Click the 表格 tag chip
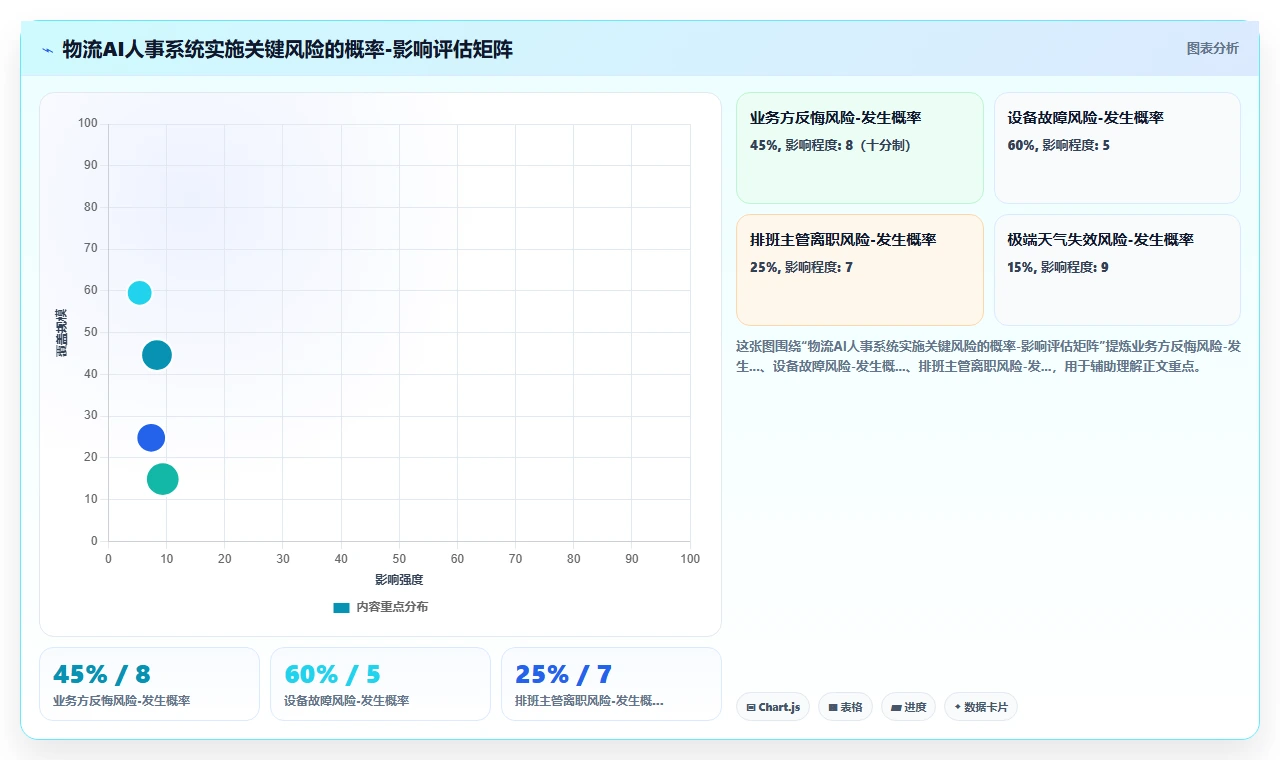This screenshot has width=1280, height=760. tap(845, 707)
